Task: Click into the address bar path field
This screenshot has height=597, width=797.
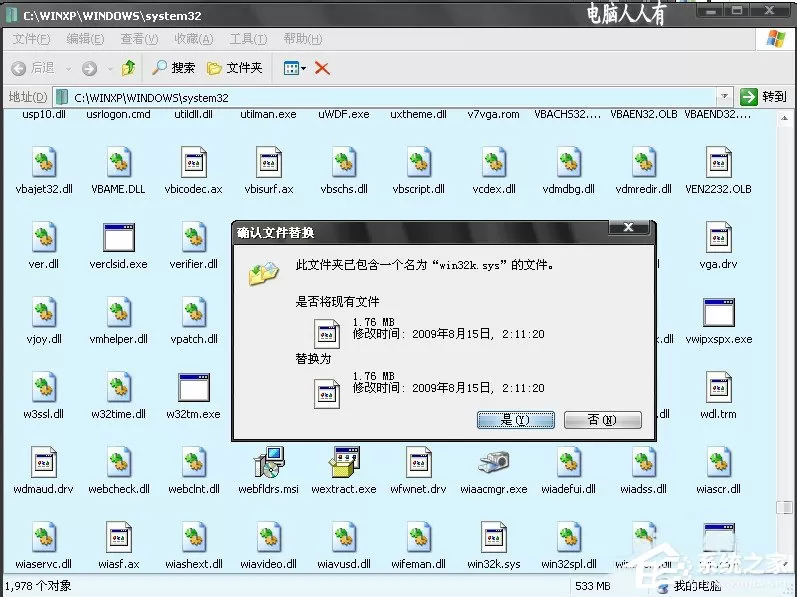Action: pyautogui.click(x=385, y=97)
